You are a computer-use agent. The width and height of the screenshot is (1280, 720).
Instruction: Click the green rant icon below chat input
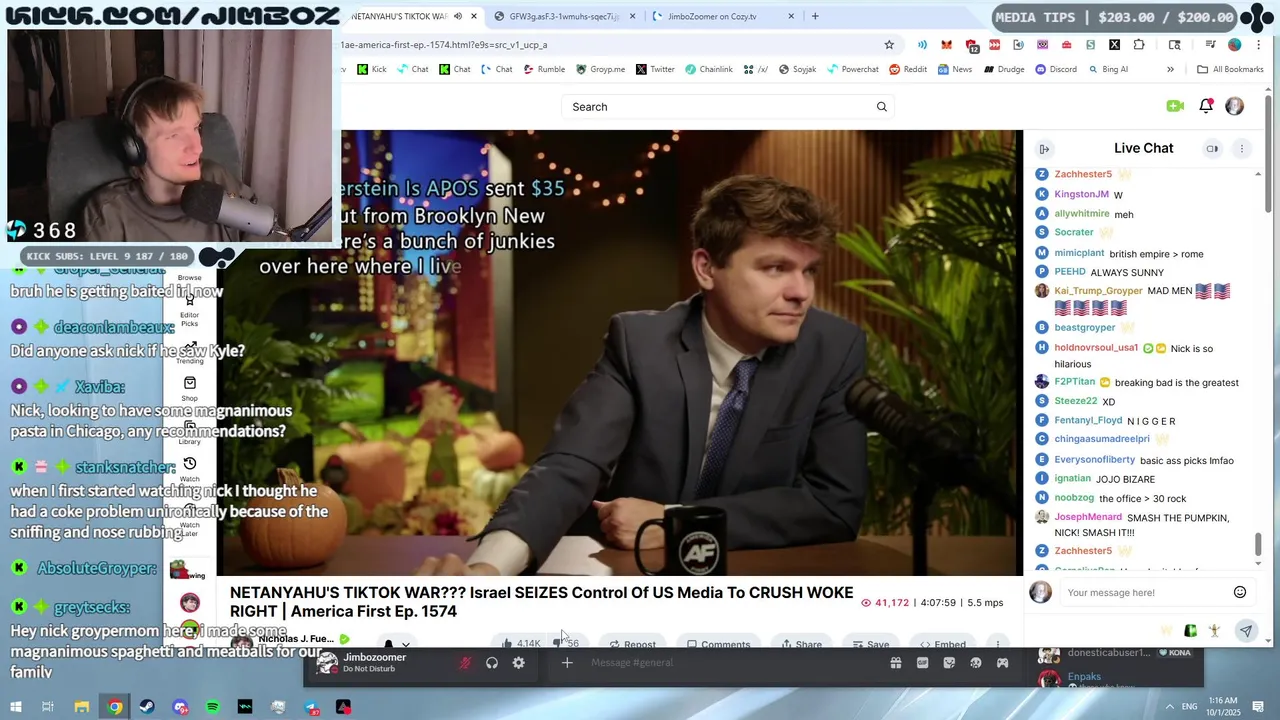click(x=1190, y=631)
